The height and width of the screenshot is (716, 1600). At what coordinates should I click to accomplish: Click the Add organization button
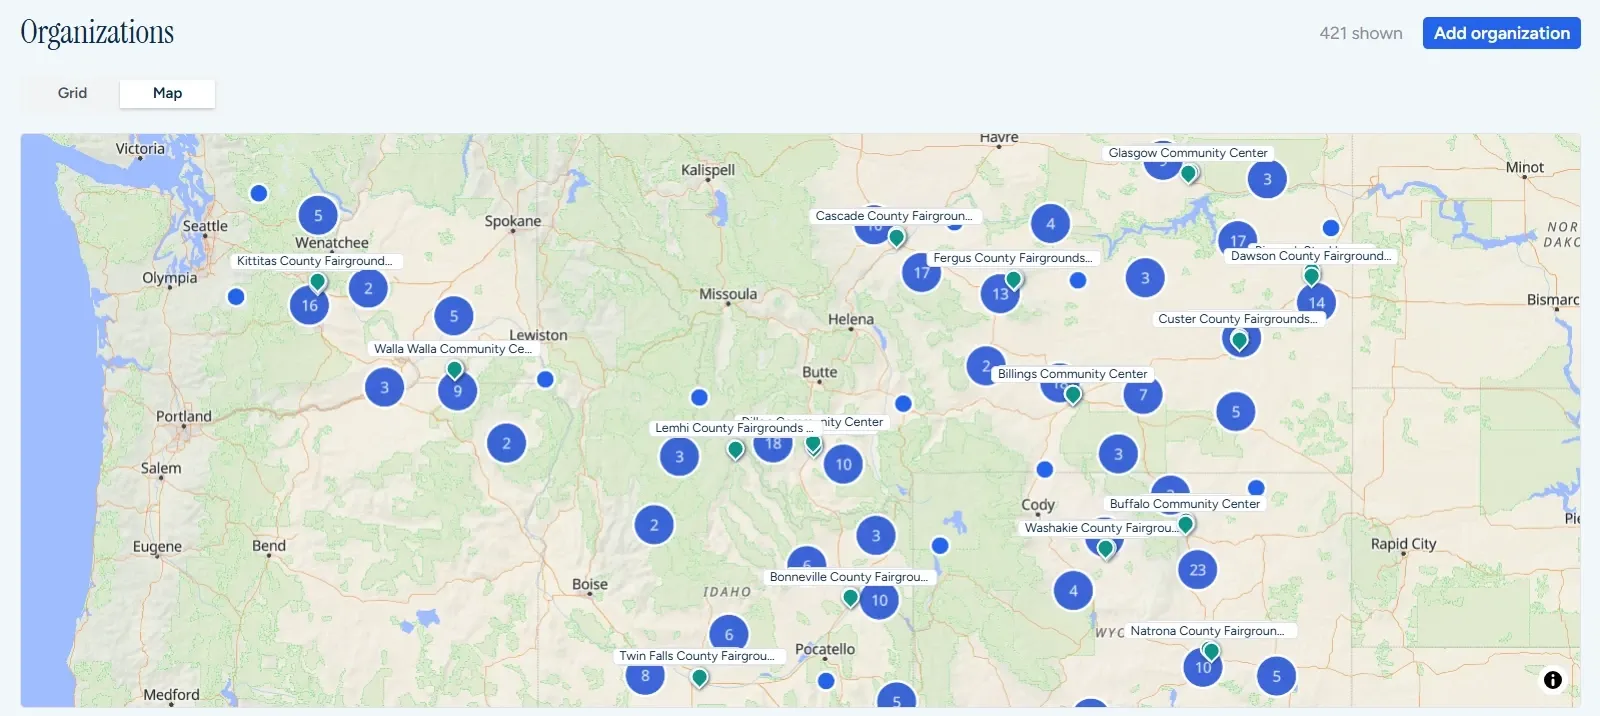[x=1501, y=33]
